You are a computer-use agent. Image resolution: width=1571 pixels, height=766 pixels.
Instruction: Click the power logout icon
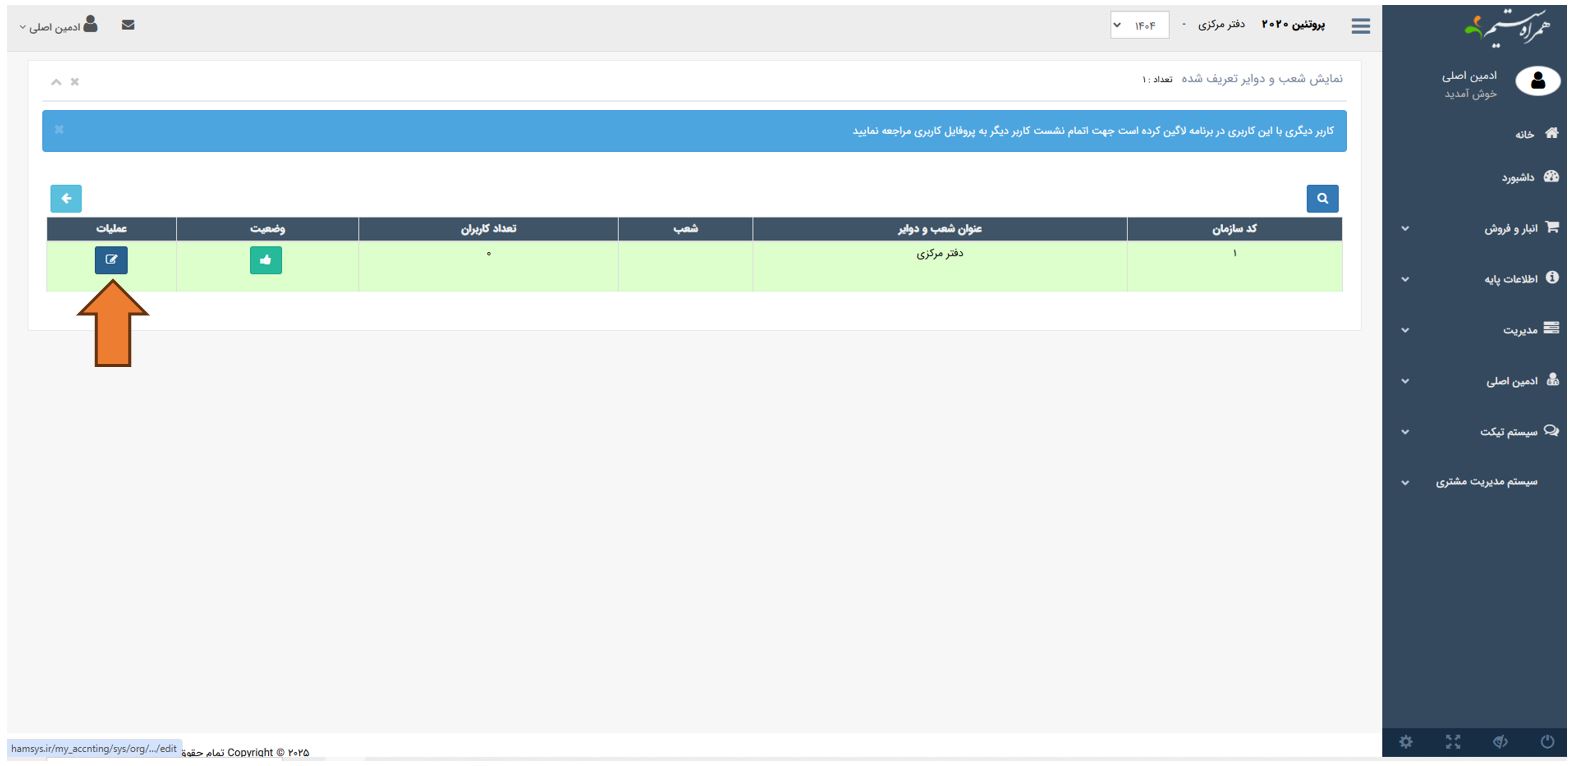(1547, 741)
